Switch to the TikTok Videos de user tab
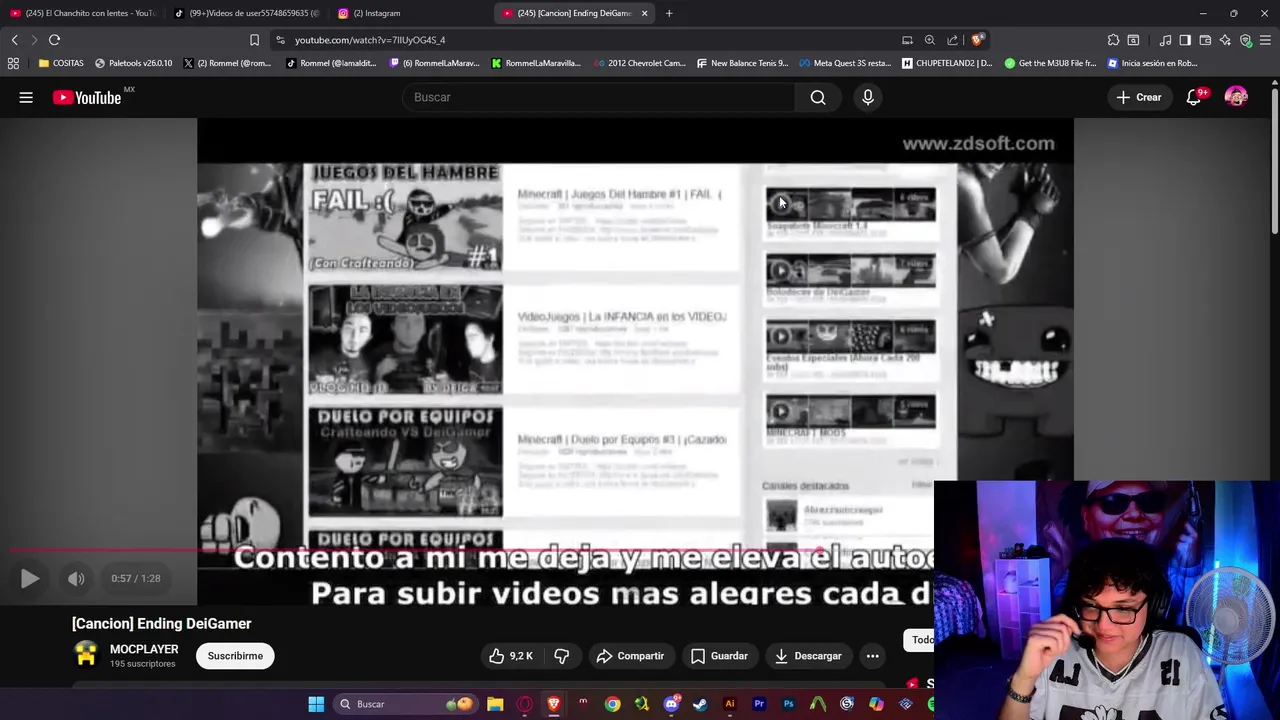Viewport: 1280px width, 720px height. tap(247, 13)
